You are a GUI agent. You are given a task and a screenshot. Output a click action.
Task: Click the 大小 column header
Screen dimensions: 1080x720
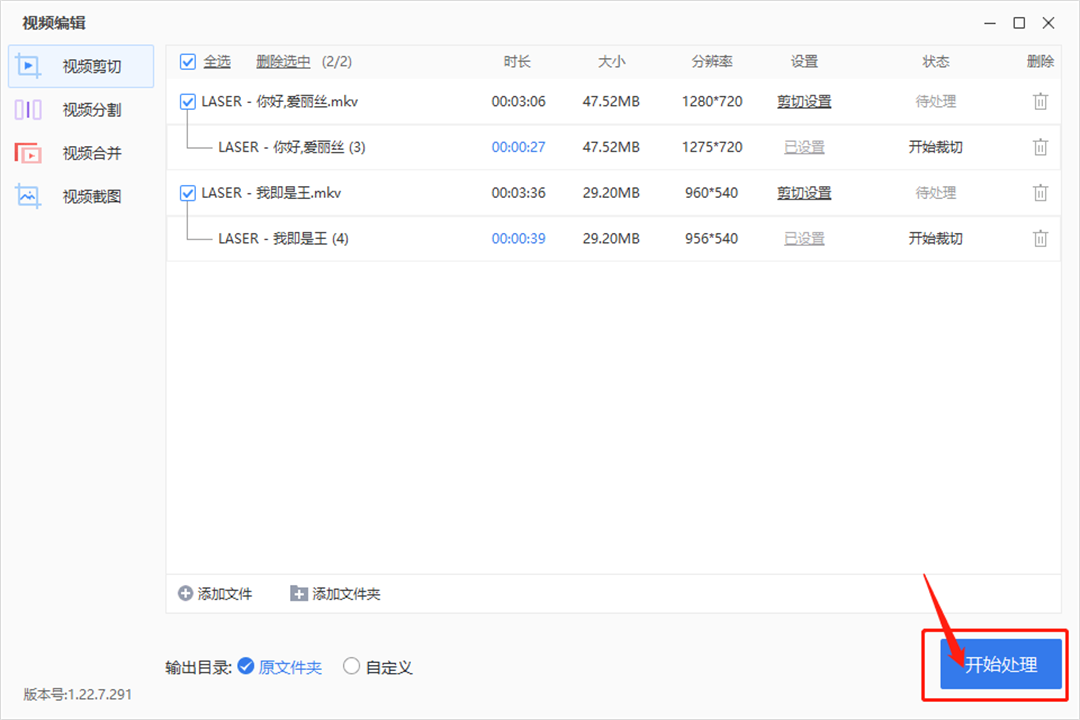point(611,62)
